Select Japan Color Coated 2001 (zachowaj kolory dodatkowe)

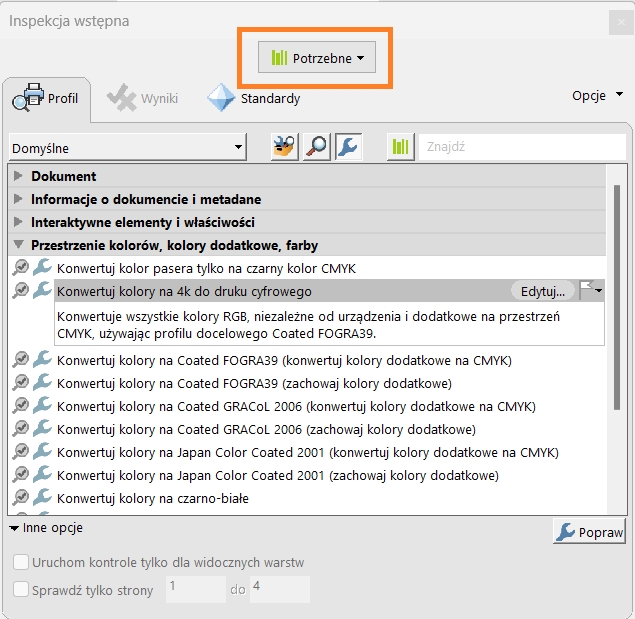tap(278, 476)
